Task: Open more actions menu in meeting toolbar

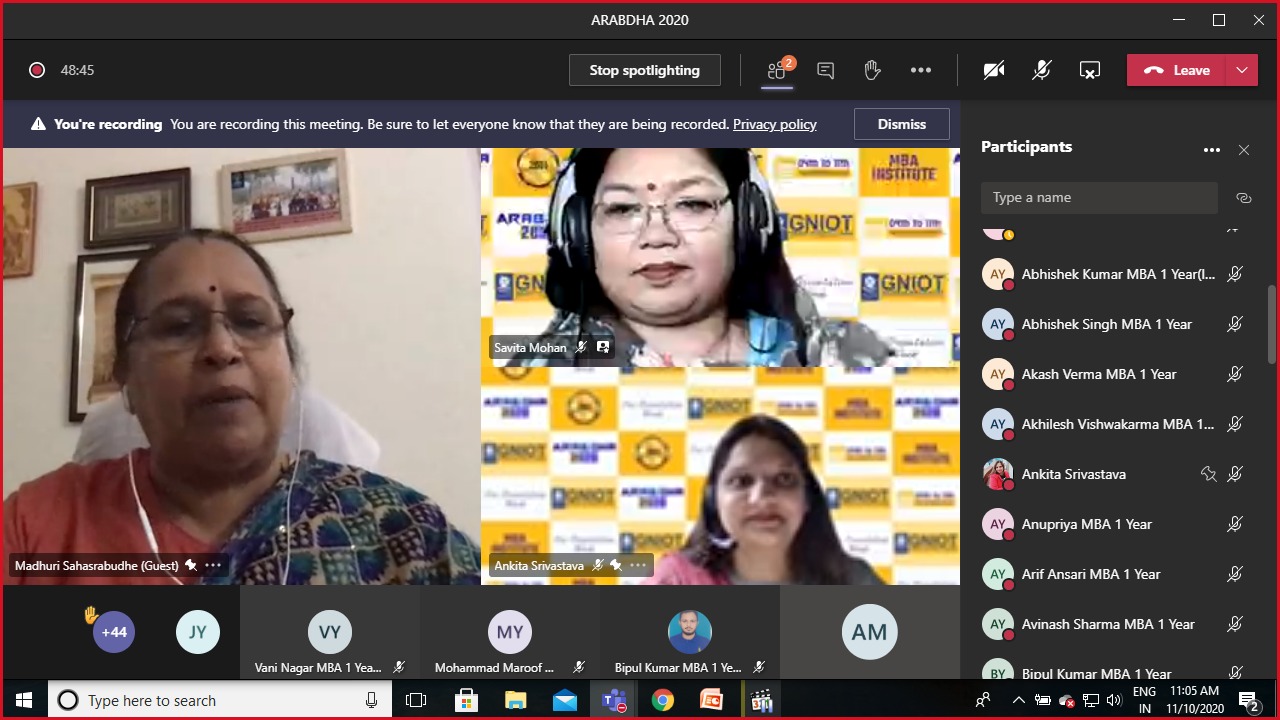Action: point(921,70)
